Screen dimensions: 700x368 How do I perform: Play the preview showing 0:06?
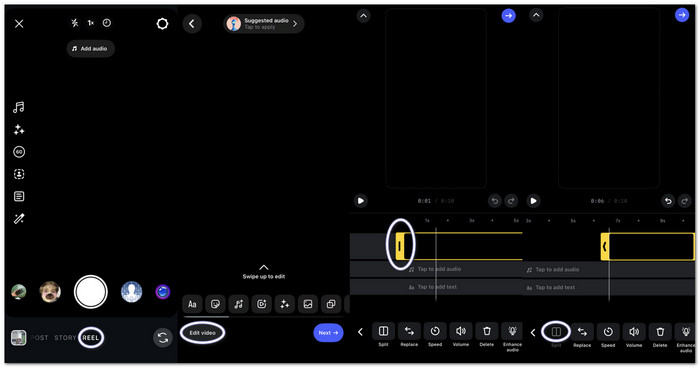point(533,201)
